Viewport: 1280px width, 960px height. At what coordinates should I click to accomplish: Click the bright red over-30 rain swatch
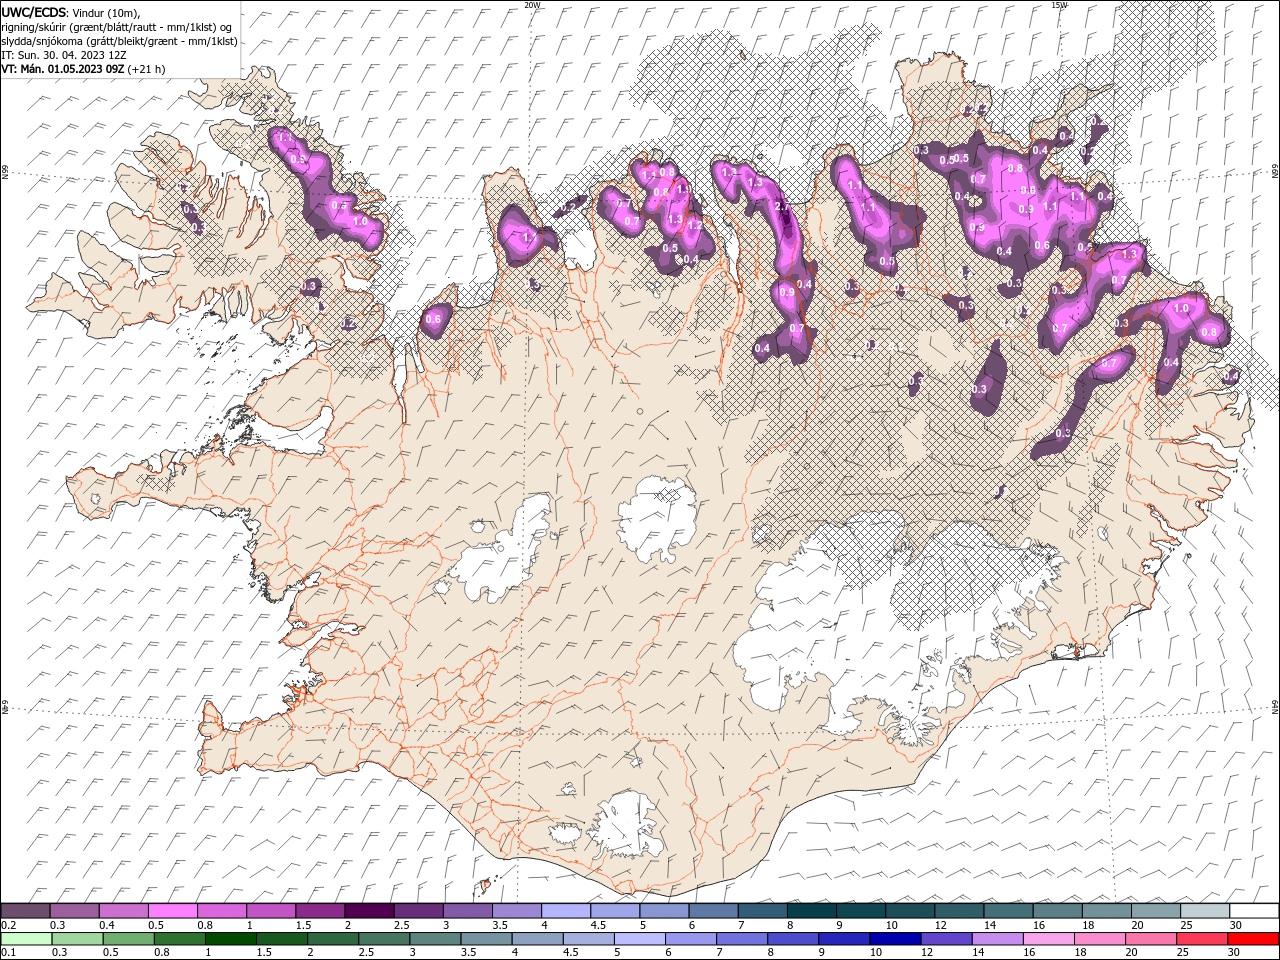point(1252,939)
